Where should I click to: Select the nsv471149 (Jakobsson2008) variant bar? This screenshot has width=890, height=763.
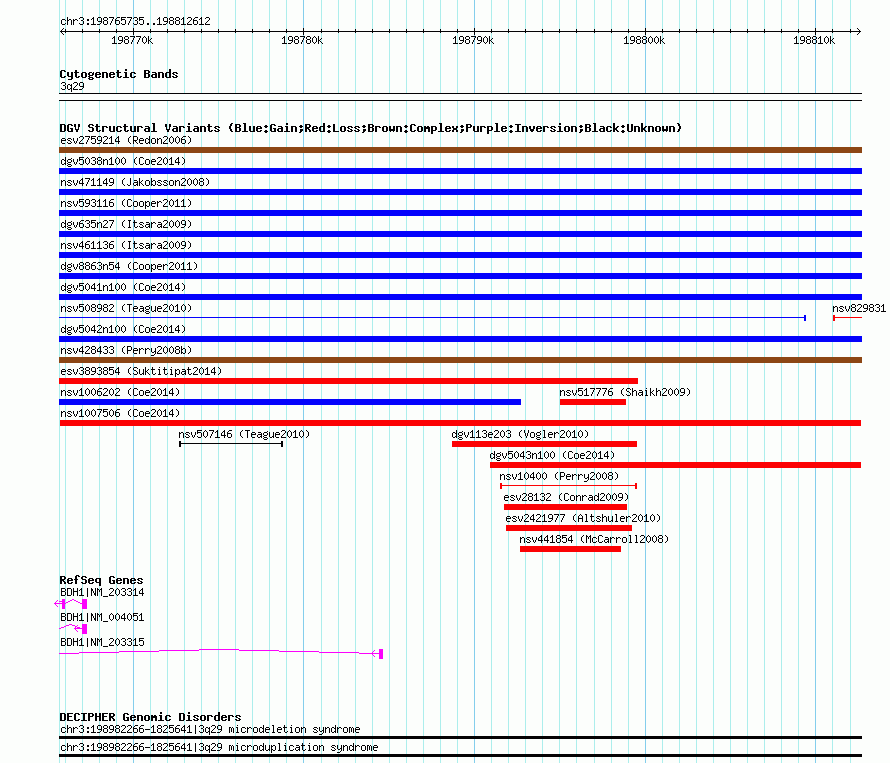pyautogui.click(x=460, y=192)
